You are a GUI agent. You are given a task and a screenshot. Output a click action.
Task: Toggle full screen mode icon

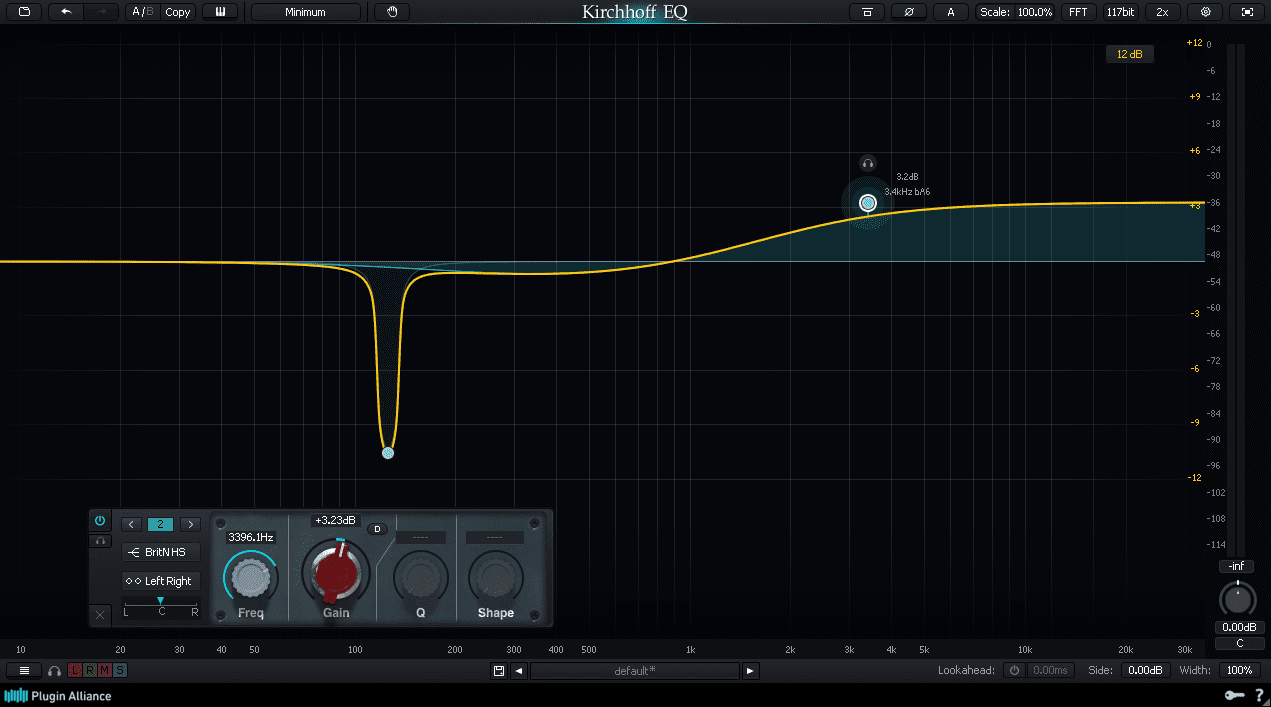(x=1247, y=12)
